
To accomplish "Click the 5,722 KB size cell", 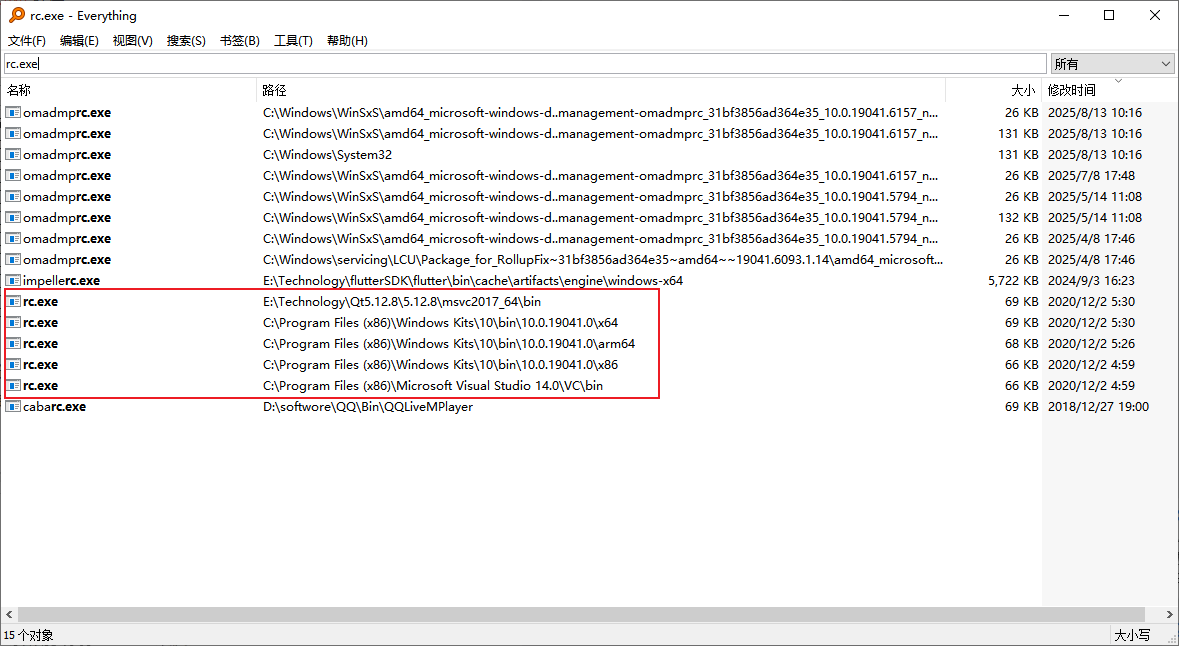I will 1014,281.
